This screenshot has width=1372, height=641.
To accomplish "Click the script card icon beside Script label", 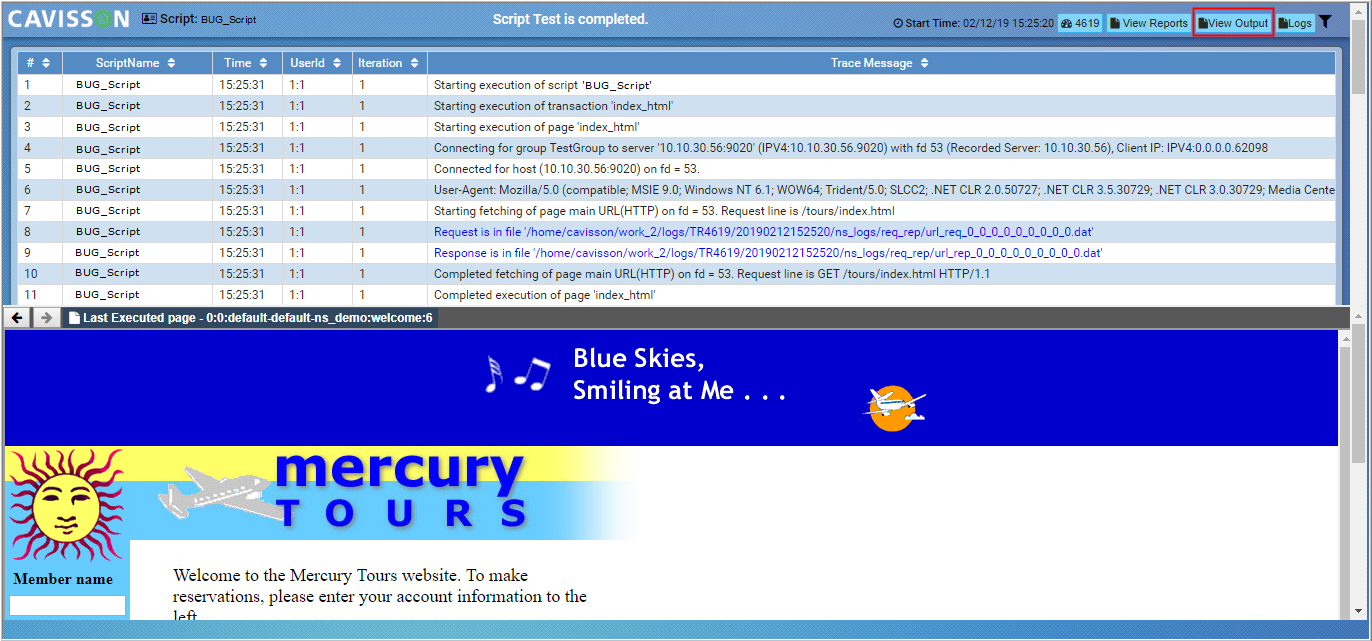I will (149, 19).
